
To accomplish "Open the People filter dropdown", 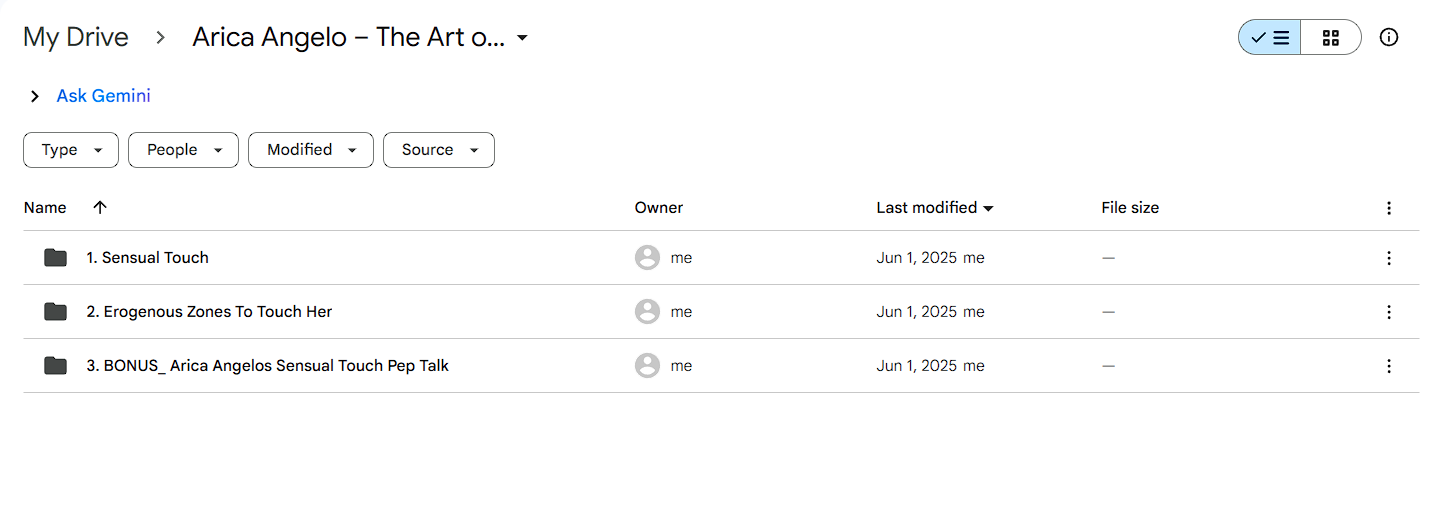I will pos(183,150).
